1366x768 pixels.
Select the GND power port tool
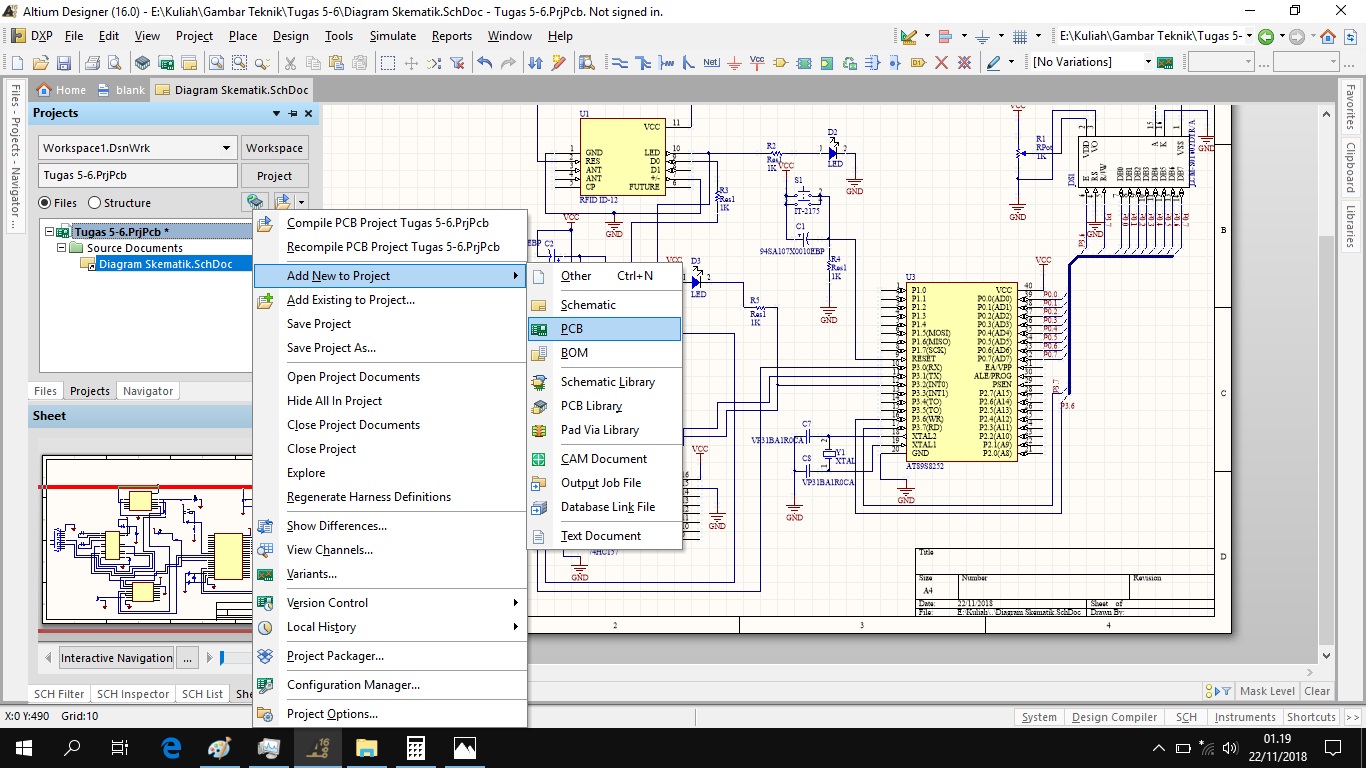coord(734,62)
